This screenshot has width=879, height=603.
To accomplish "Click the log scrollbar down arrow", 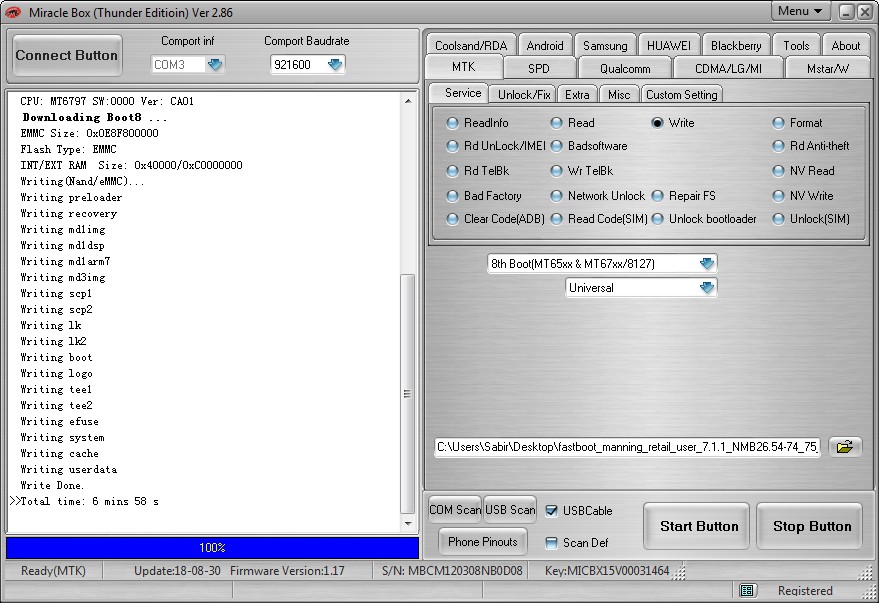I will pyautogui.click(x=408, y=523).
